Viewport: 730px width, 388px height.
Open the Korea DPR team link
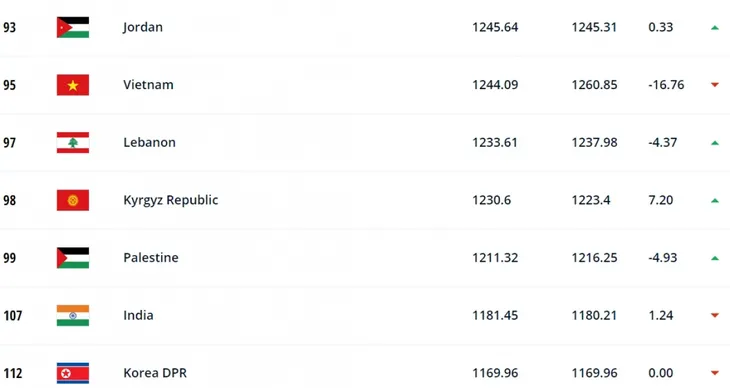pos(155,373)
